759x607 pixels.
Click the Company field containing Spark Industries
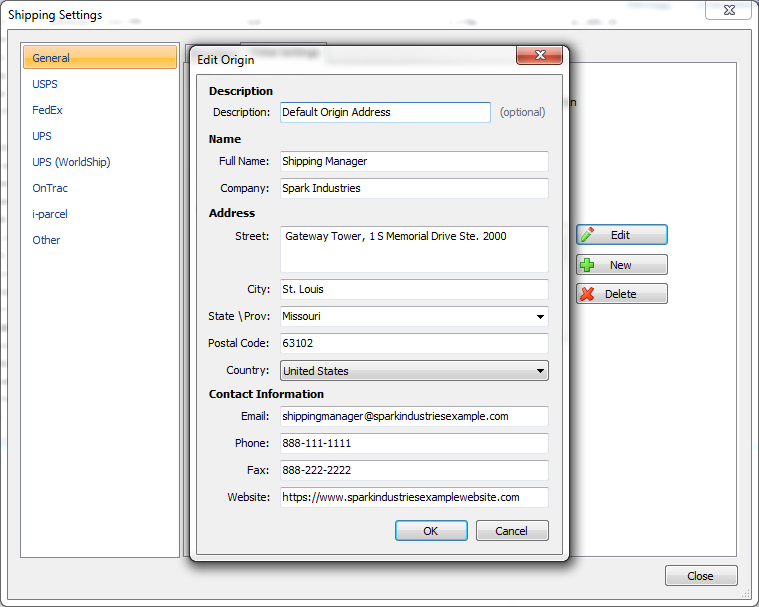point(414,188)
